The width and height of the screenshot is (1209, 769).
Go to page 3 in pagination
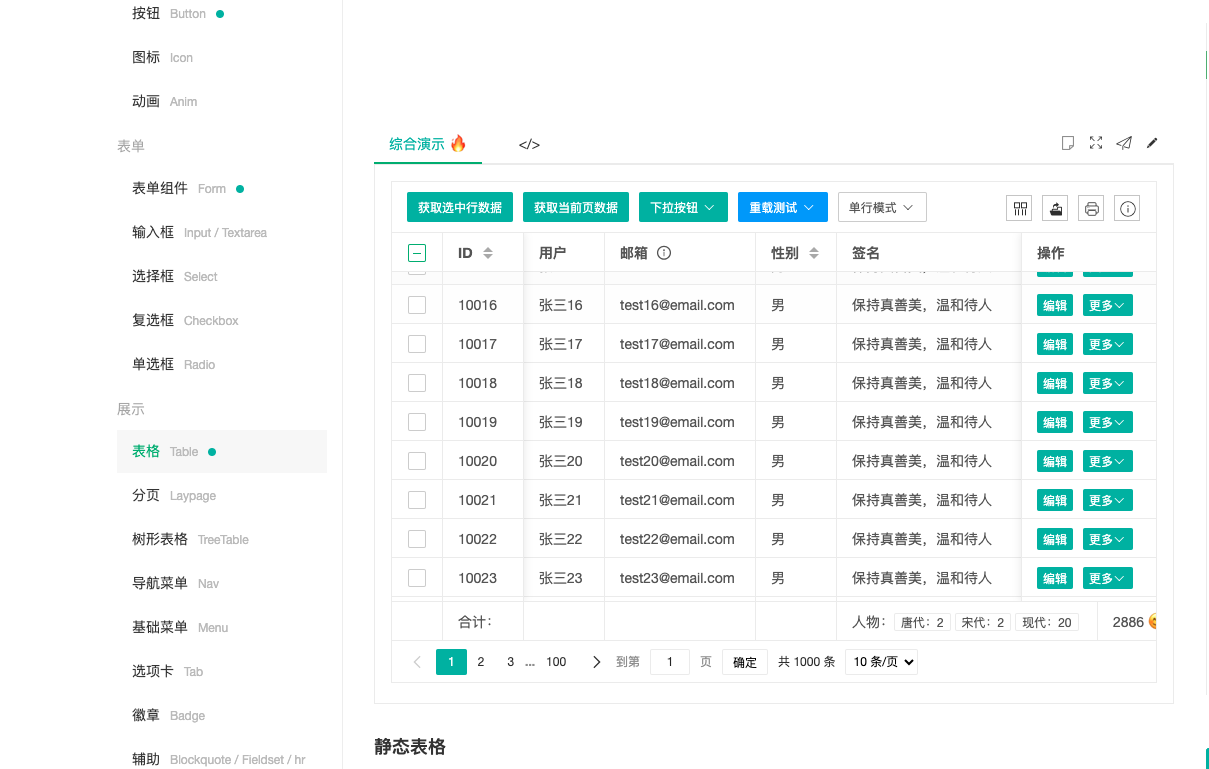pos(511,662)
